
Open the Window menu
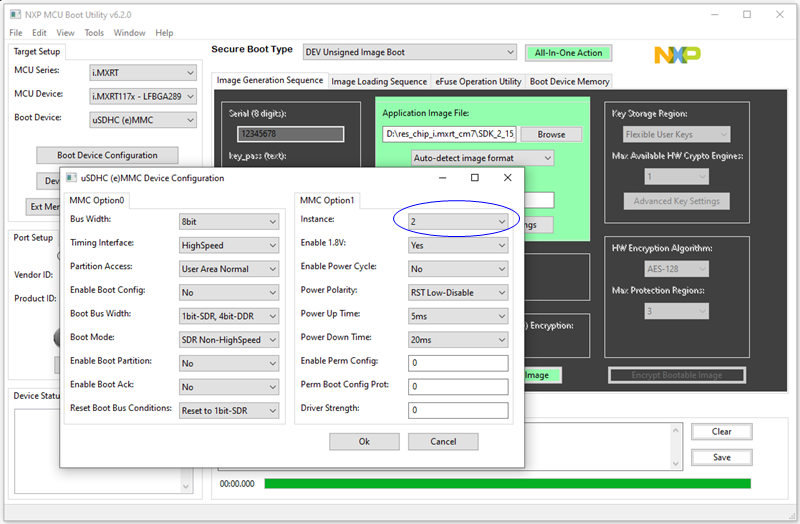(x=130, y=33)
